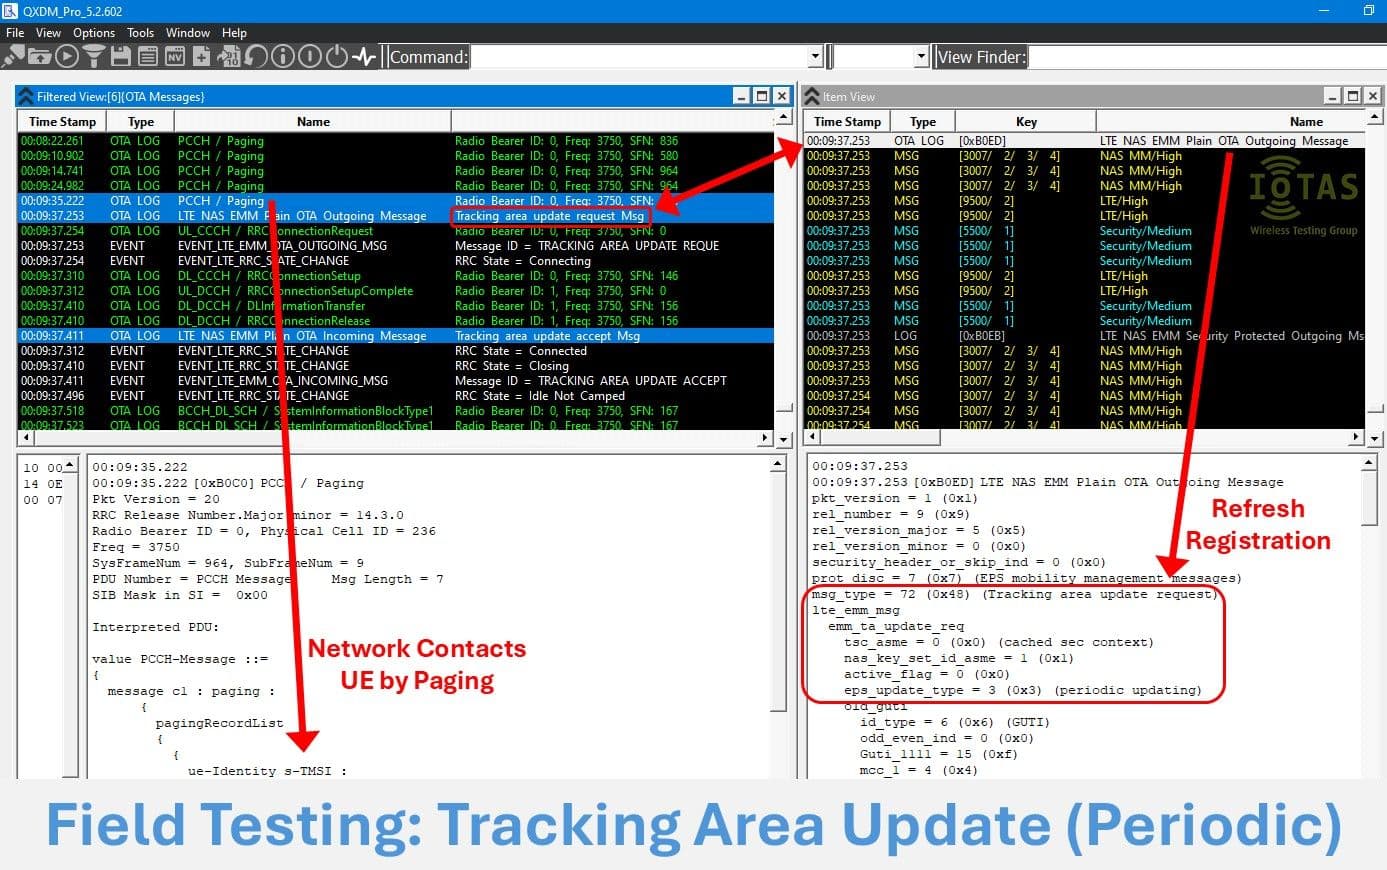The height and width of the screenshot is (870, 1387).
Task: Click the pulse waveform toolbar icon
Action: [x=364, y=57]
